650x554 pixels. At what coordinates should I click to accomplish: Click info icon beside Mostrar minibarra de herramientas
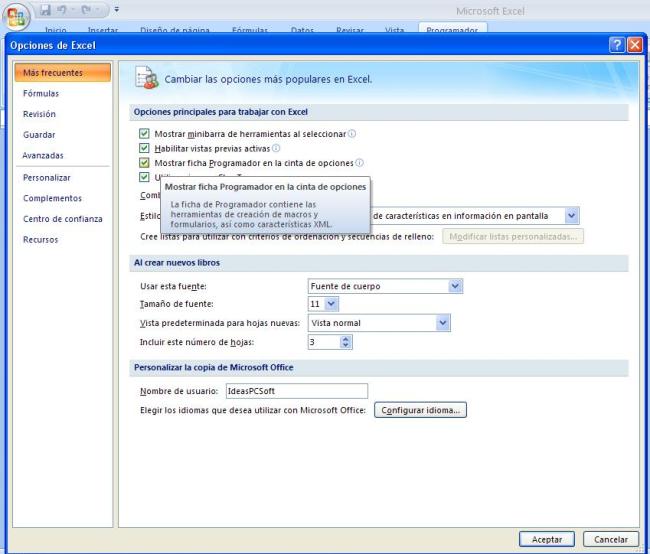click(352, 134)
